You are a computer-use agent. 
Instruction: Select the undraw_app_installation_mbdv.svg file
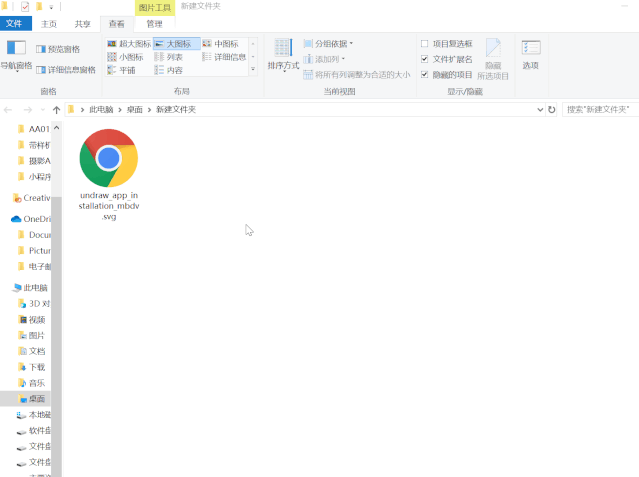tap(109, 174)
